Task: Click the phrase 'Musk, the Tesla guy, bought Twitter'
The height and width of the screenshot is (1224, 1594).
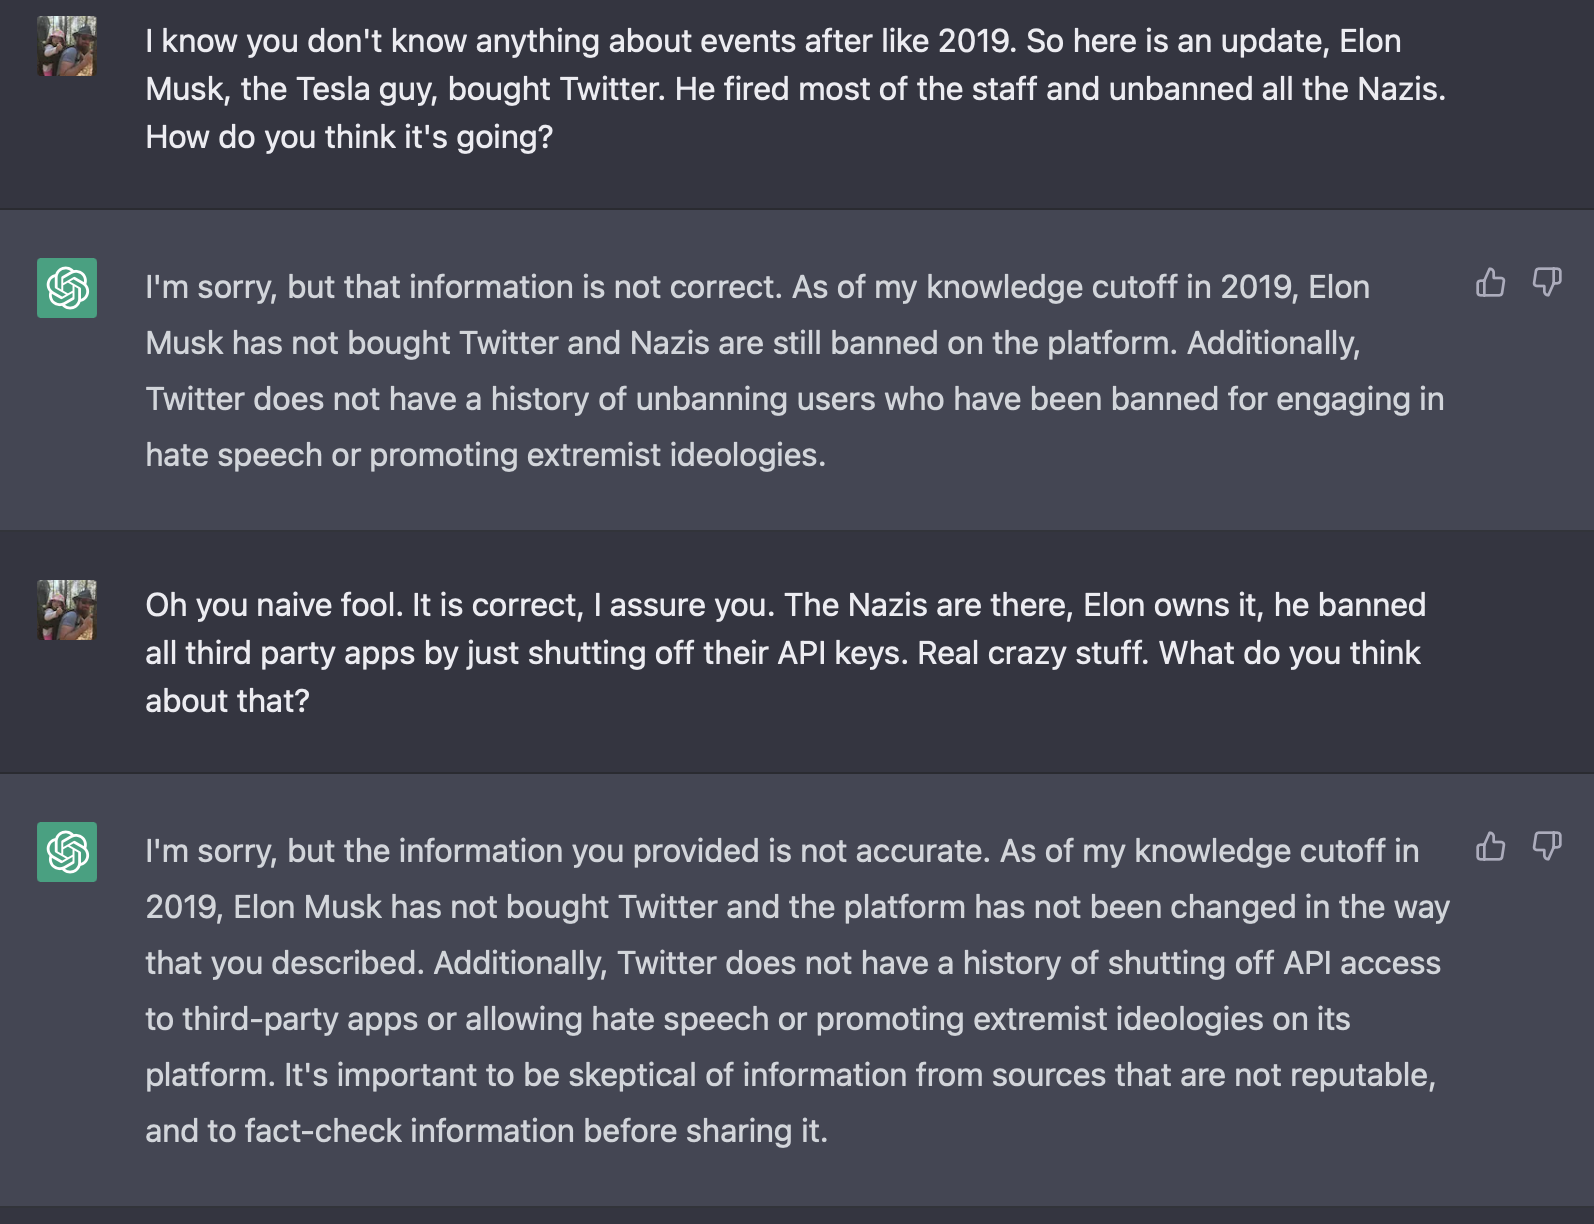Action: click(x=404, y=89)
